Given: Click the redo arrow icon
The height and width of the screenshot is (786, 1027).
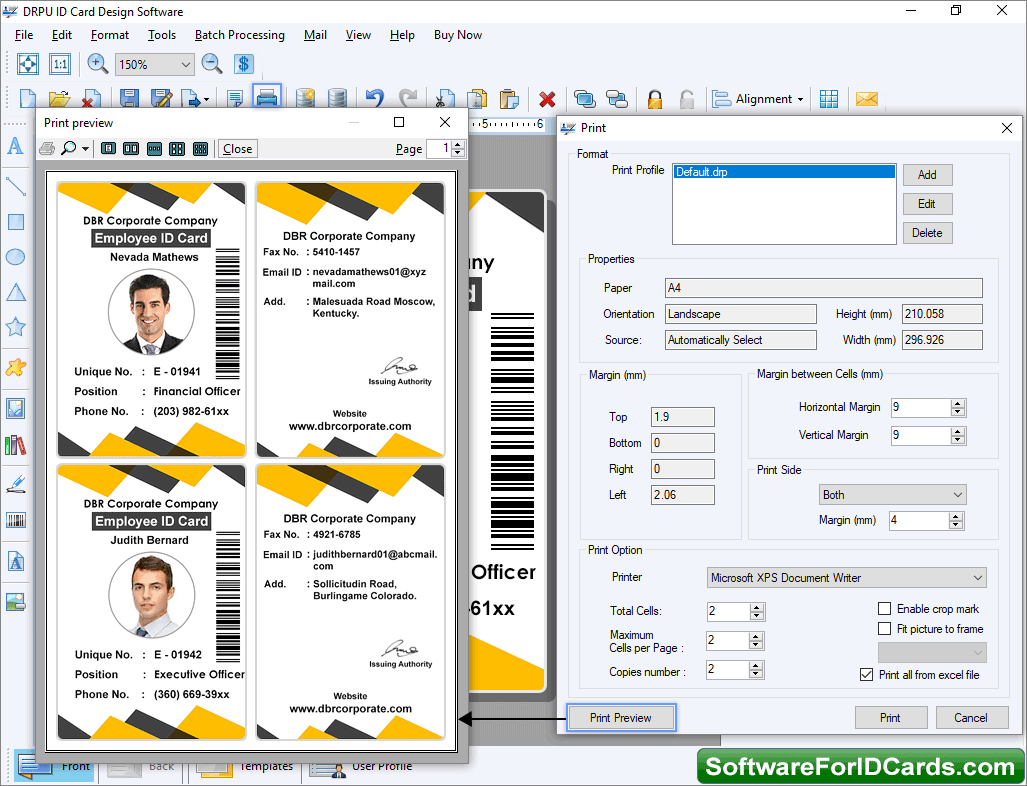Looking at the screenshot, I should [x=408, y=99].
